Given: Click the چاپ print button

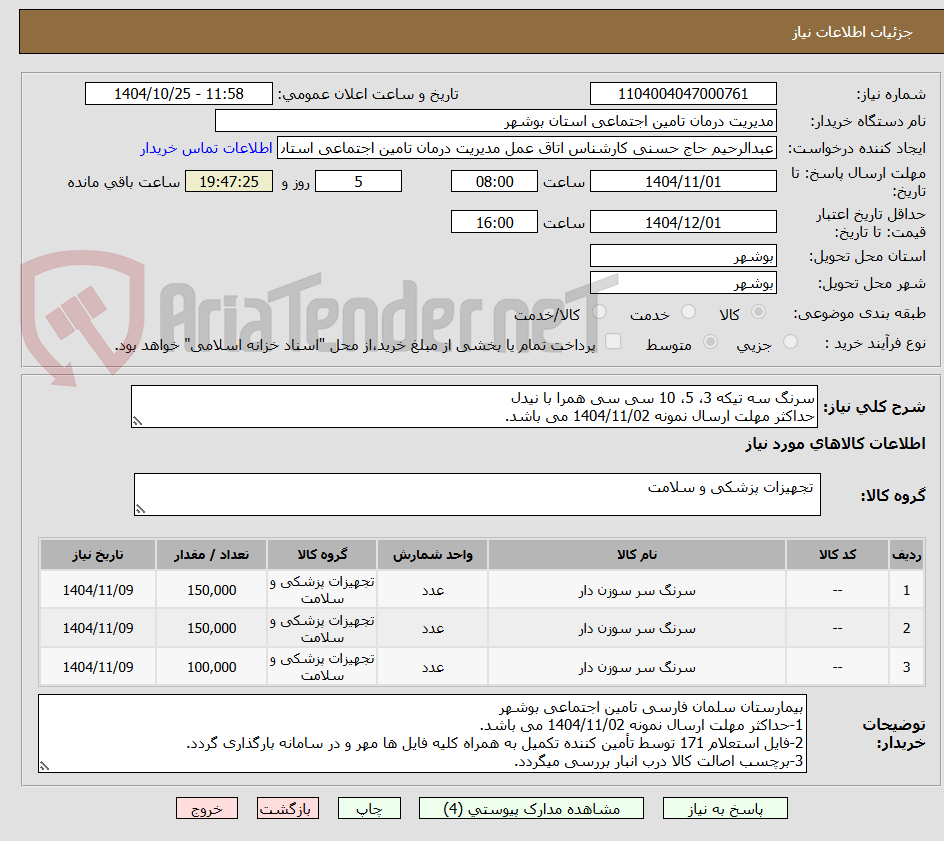Looking at the screenshot, I should click(369, 808).
